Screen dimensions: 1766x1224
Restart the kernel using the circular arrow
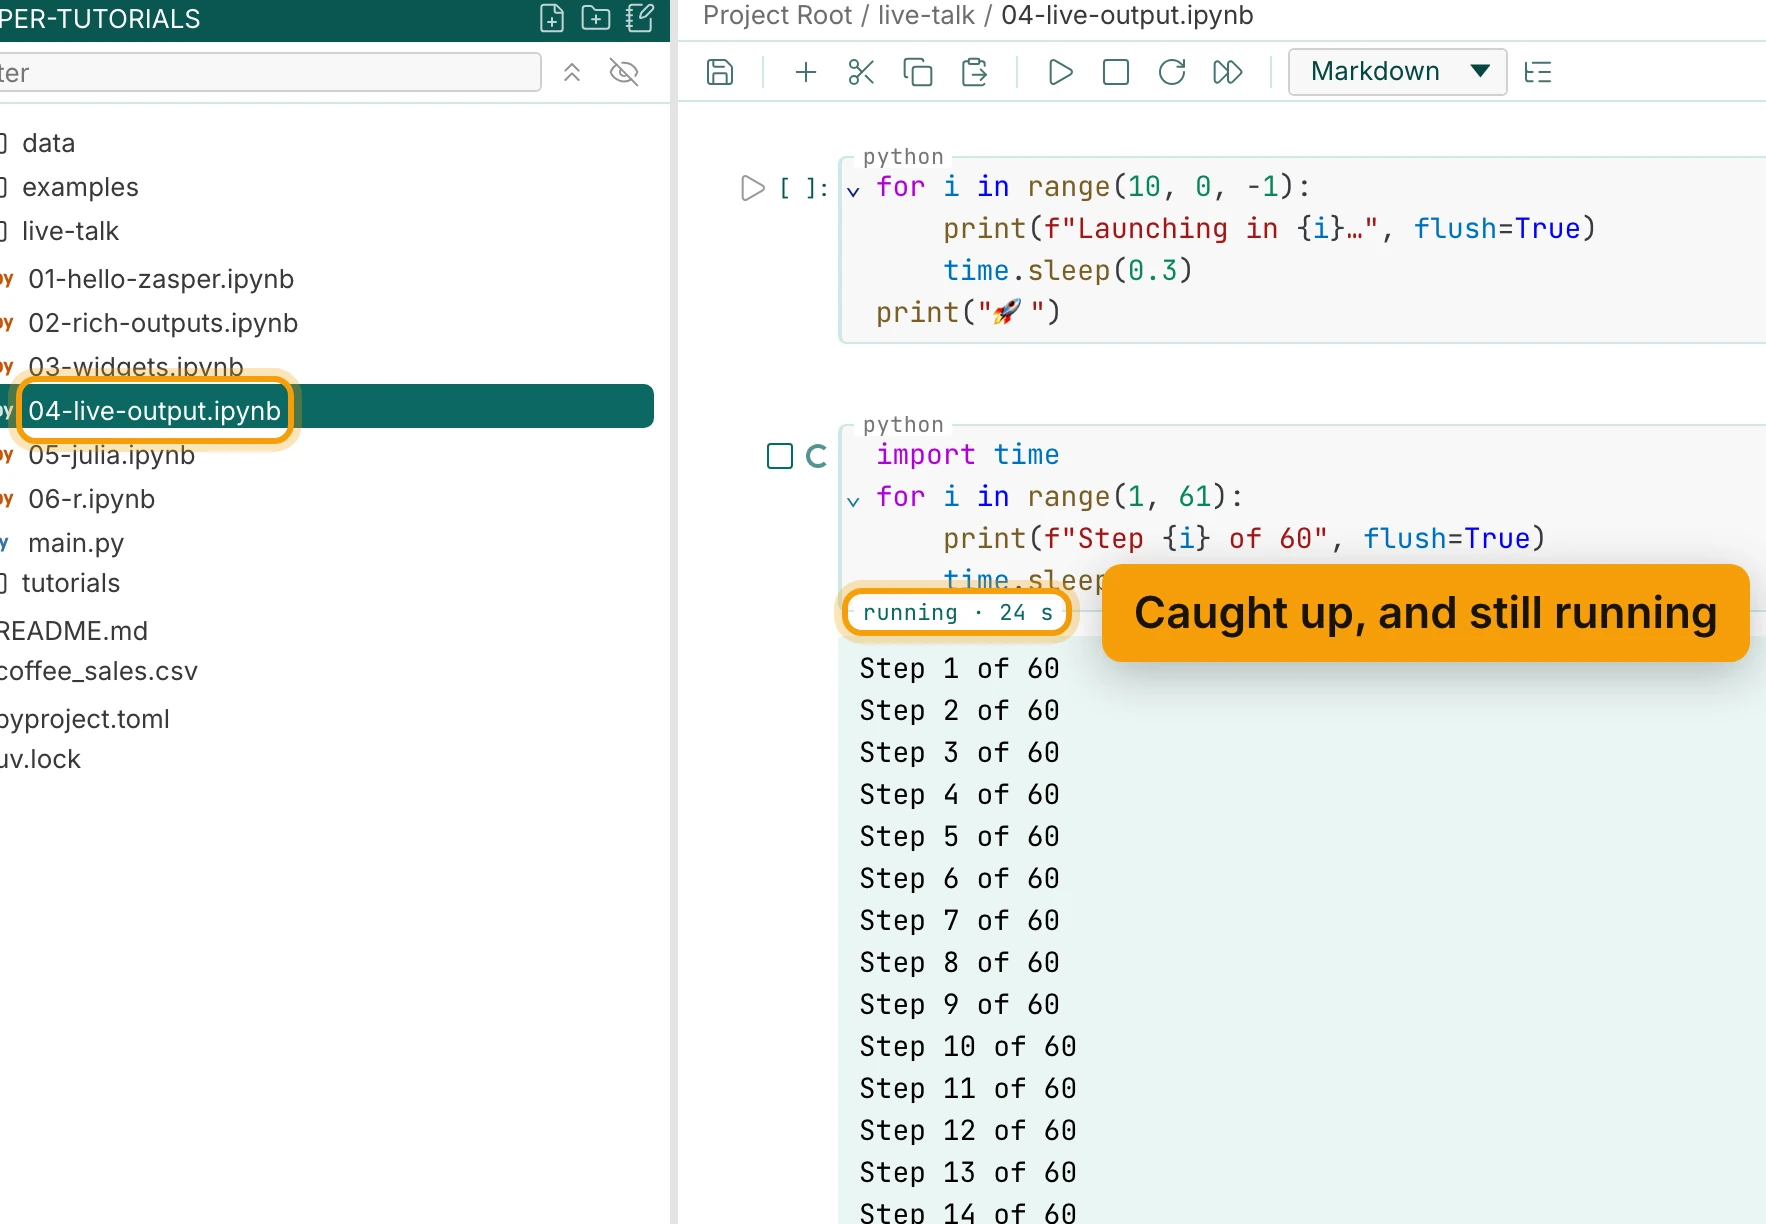1172,72
